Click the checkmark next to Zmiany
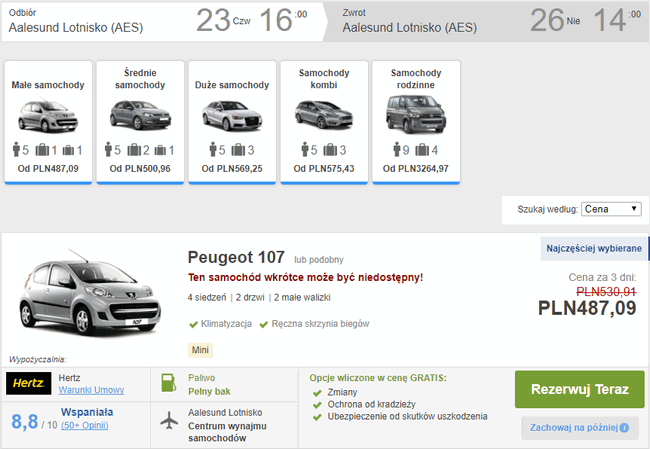Viewport: 650px width, 449px height. pyautogui.click(x=317, y=393)
